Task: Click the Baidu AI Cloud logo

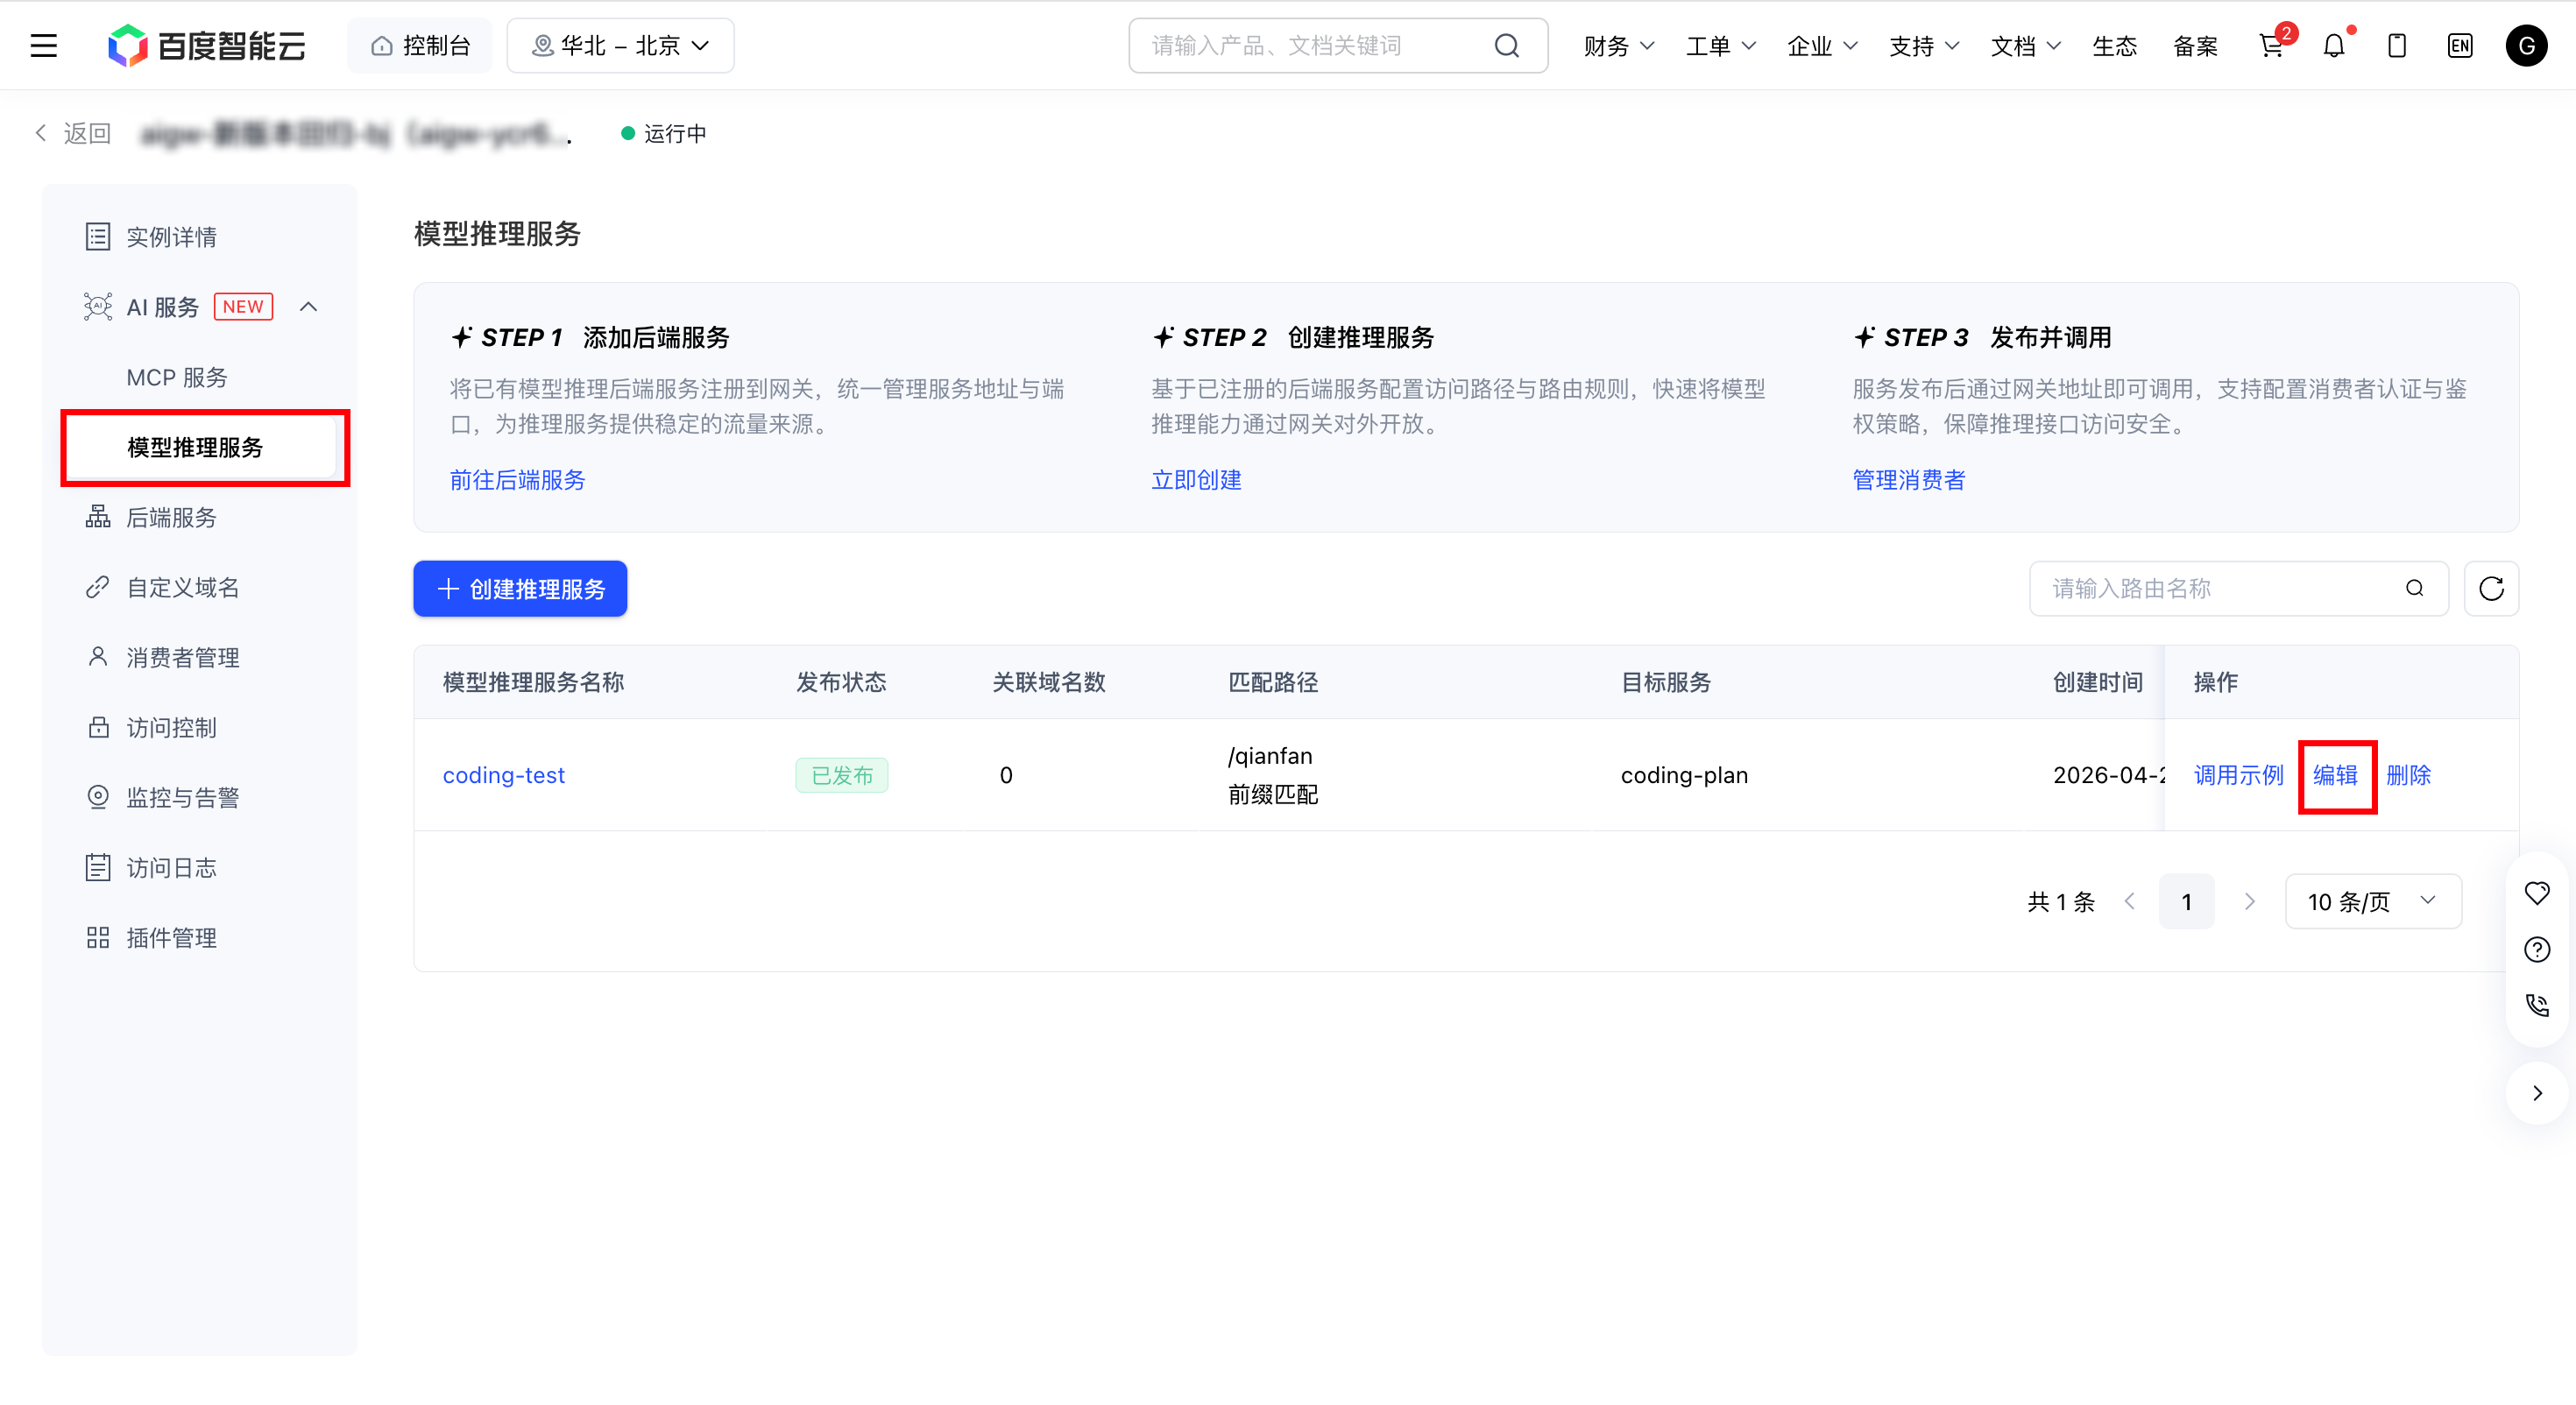Action: tap(206, 45)
